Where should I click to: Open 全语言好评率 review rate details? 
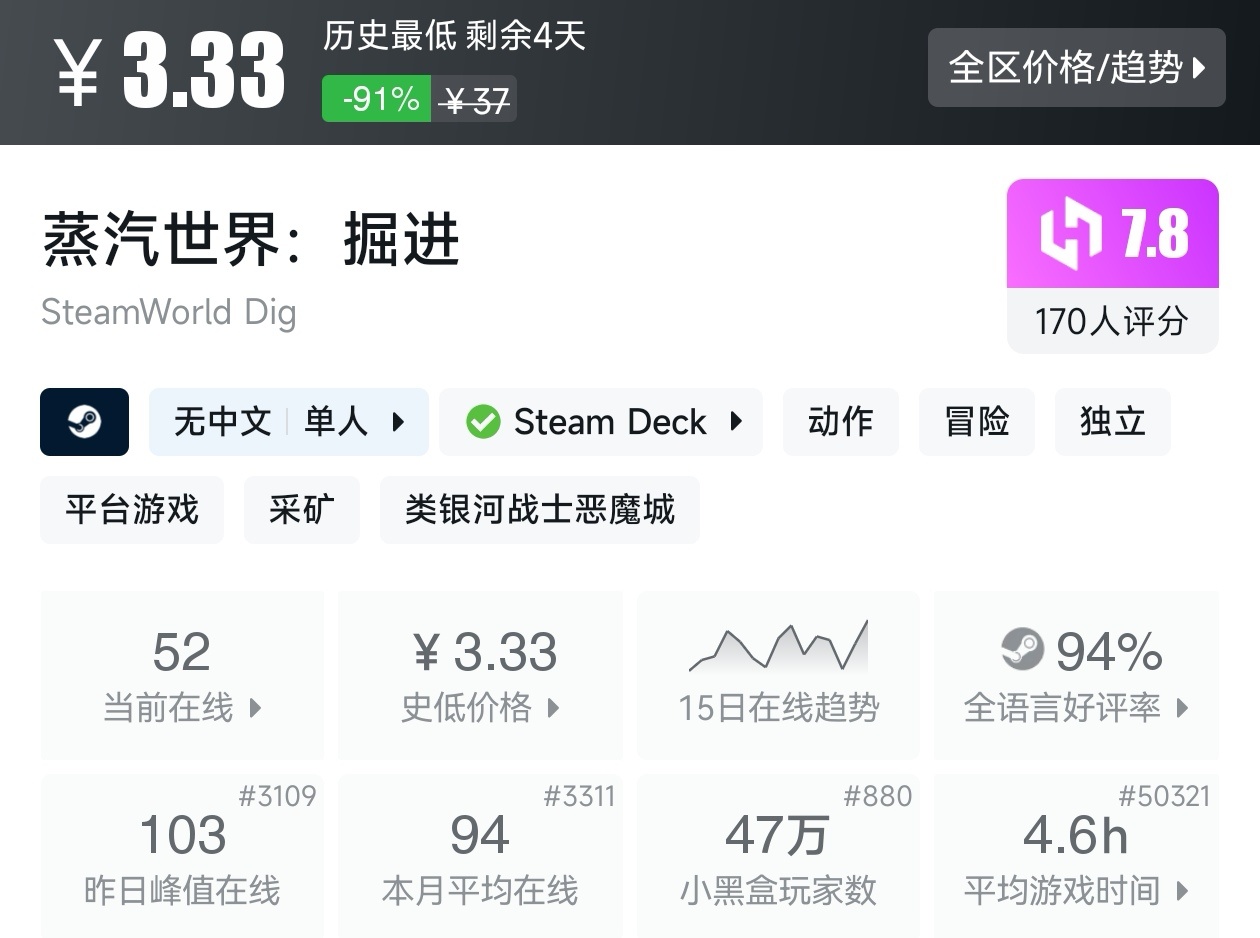[1076, 675]
